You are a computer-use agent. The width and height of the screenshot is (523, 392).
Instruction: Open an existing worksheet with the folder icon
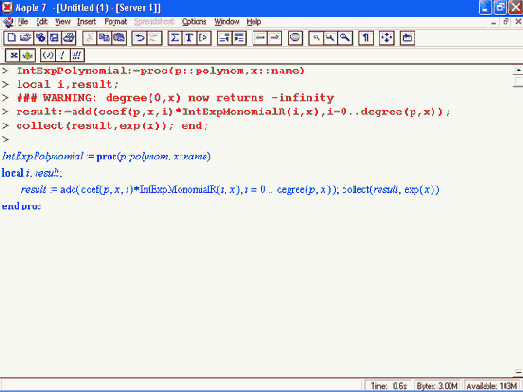point(26,38)
